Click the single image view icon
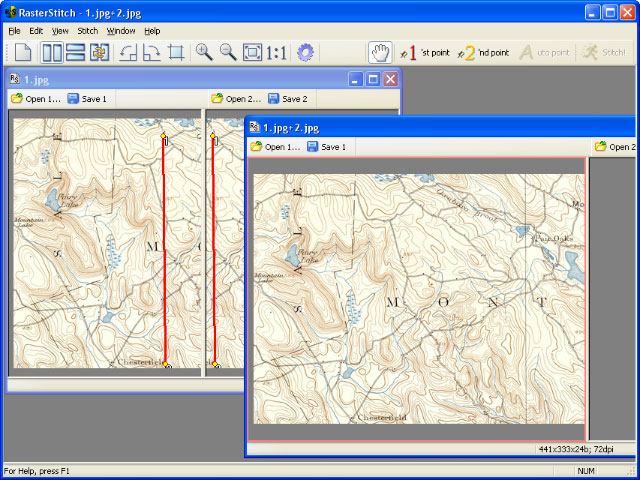This screenshot has width=640, height=480. pyautogui.click(x=23, y=52)
